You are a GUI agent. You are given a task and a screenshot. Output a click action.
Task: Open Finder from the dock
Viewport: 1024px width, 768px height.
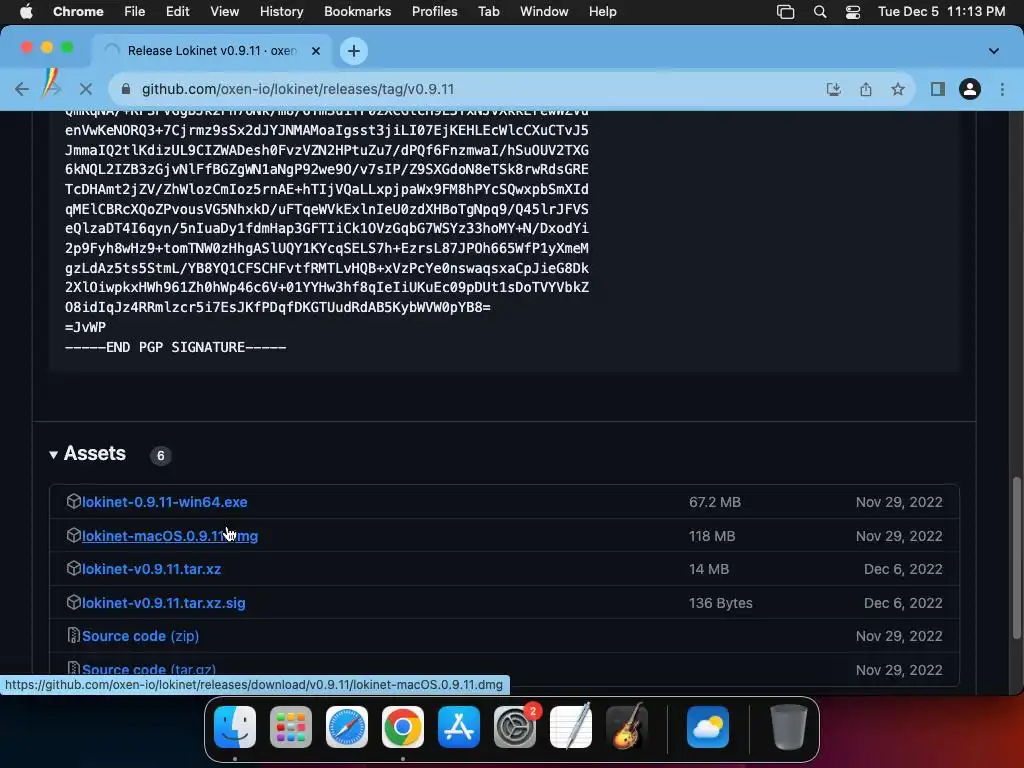[x=235, y=726]
